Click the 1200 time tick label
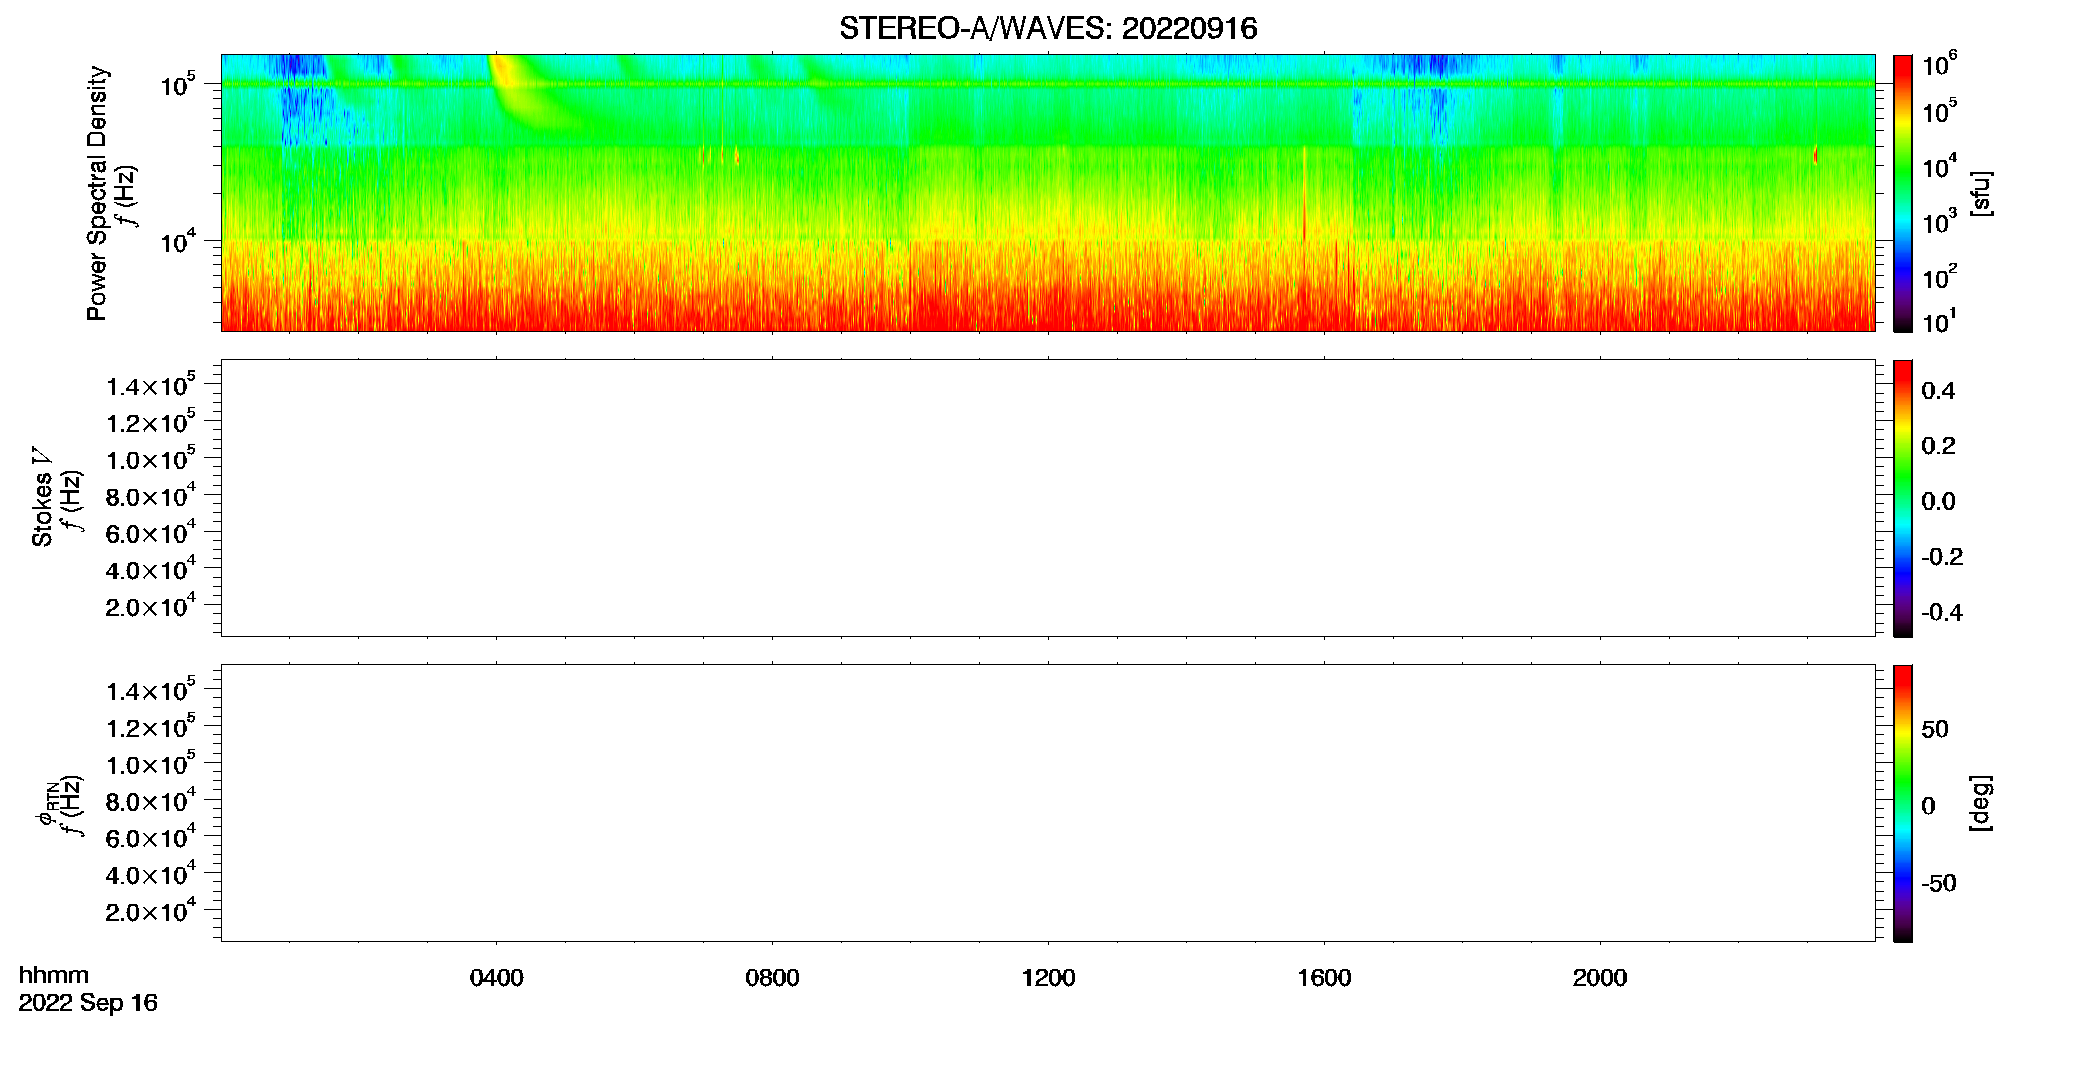The width and height of the screenshot is (2096, 1080). [1048, 978]
